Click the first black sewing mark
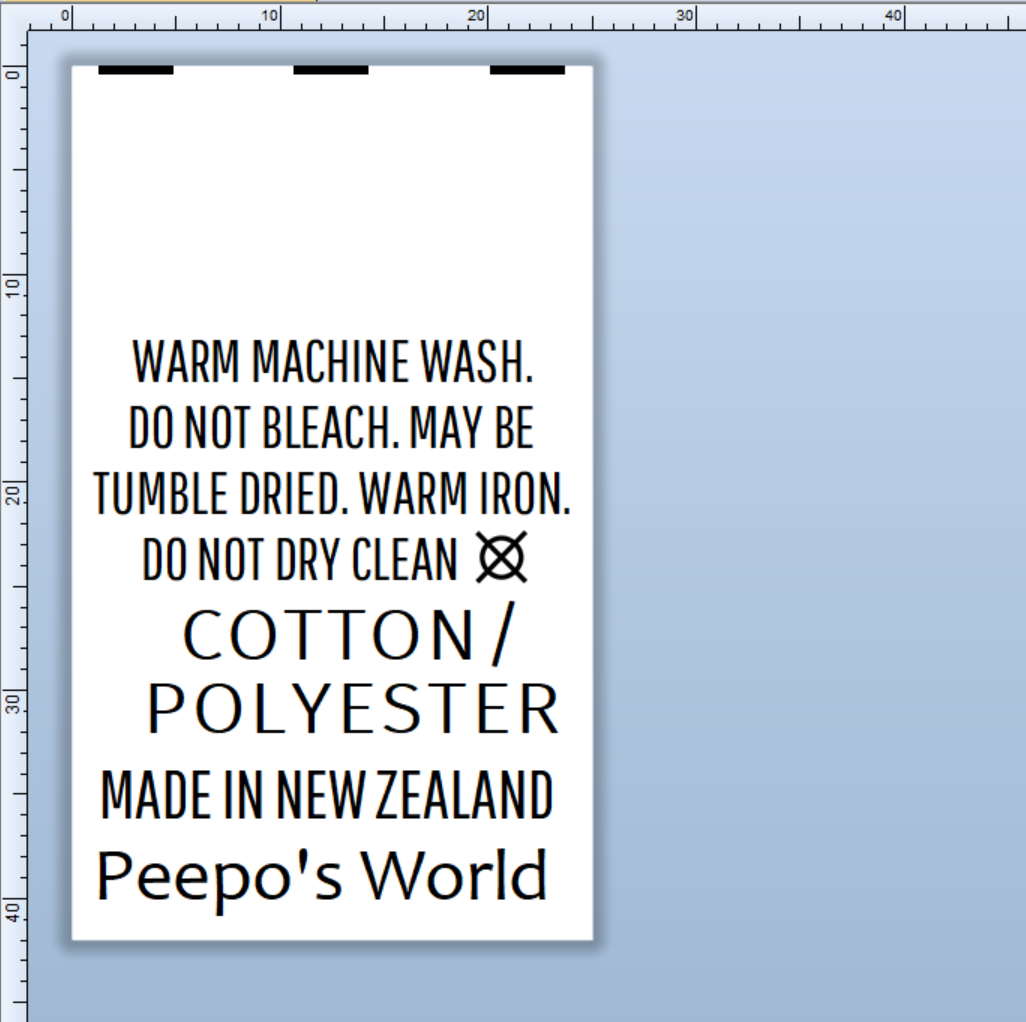Image resolution: width=1026 pixels, height=1022 pixels. click(x=135, y=71)
